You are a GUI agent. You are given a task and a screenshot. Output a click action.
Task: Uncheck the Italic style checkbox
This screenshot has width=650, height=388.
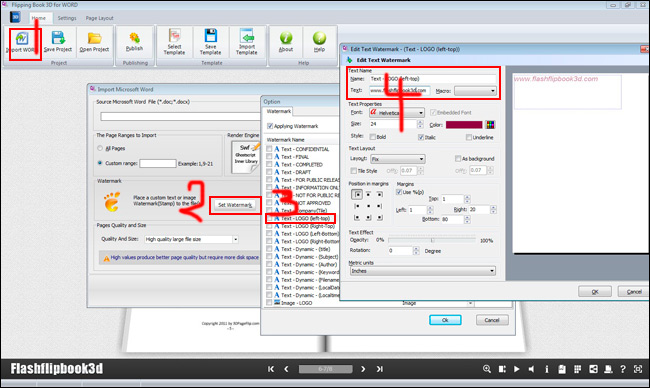pos(421,137)
